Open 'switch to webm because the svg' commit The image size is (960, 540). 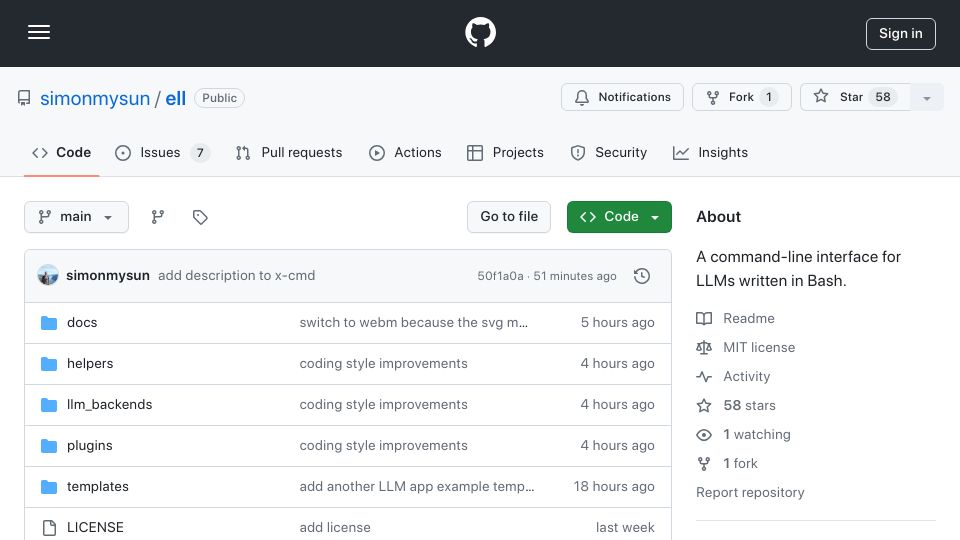413,323
